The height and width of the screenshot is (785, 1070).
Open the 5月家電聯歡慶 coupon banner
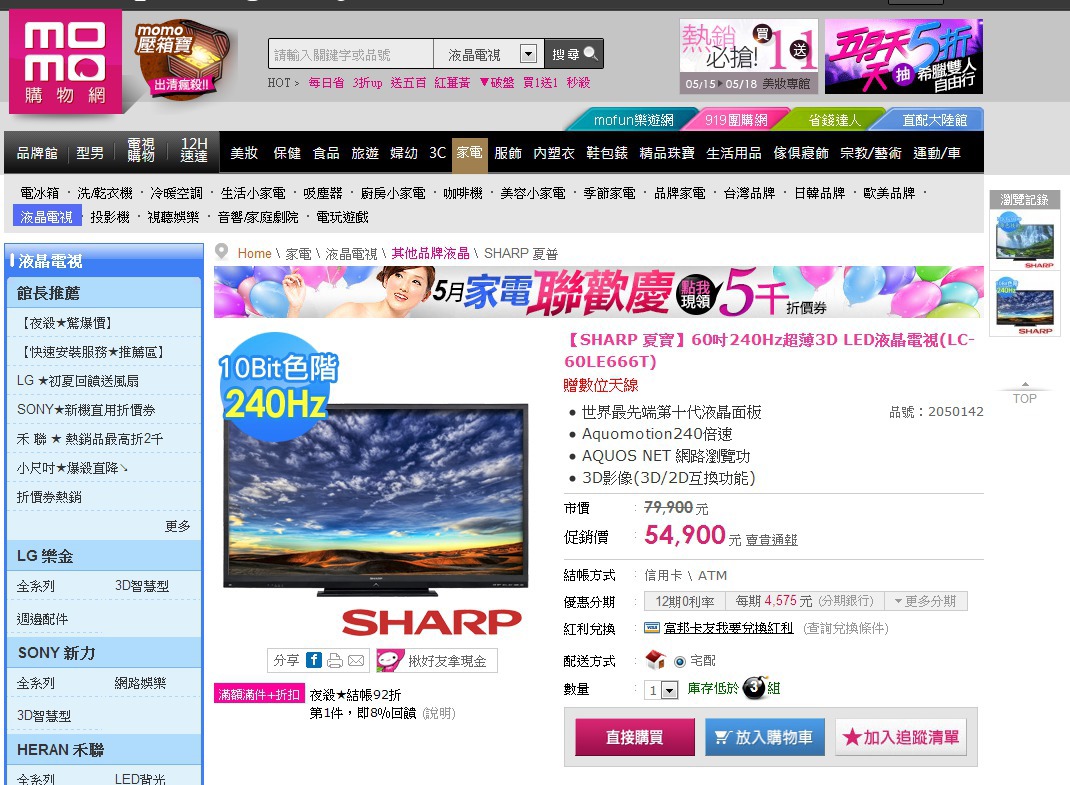598,292
